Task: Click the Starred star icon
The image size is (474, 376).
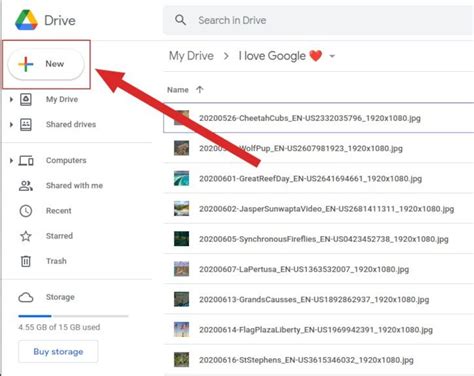Action: pyautogui.click(x=26, y=236)
